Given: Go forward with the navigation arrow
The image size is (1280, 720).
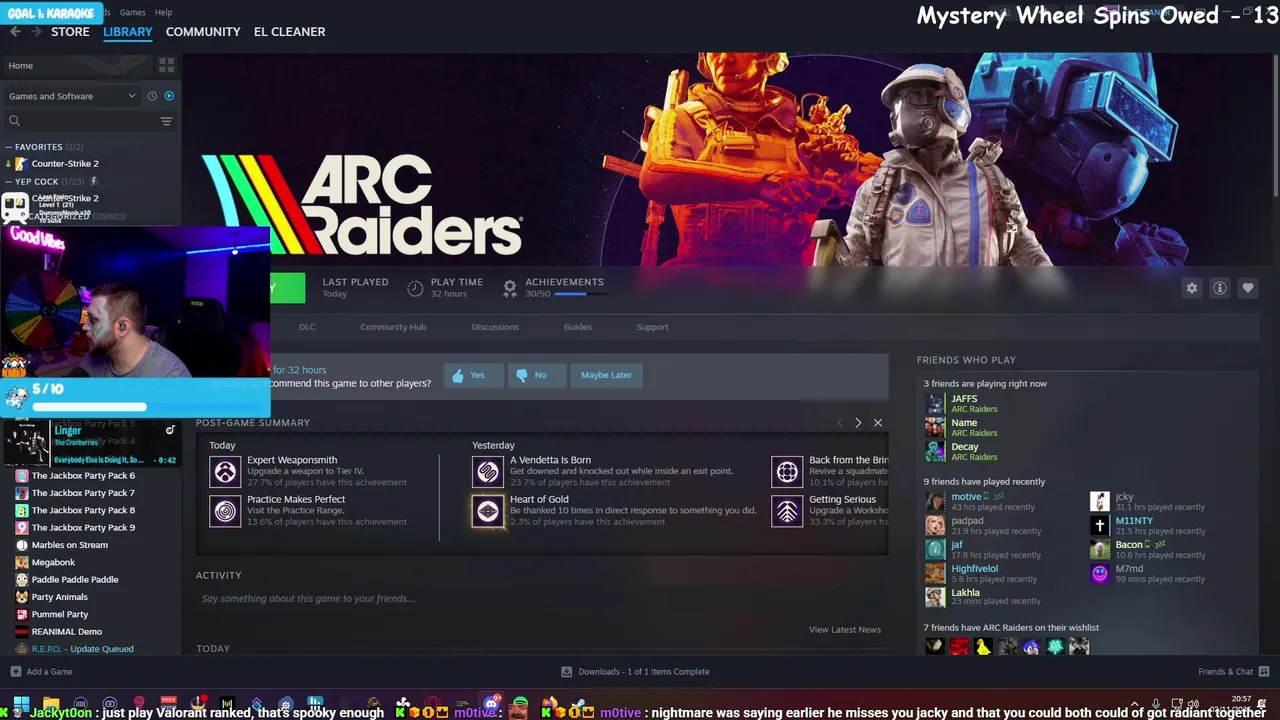Looking at the screenshot, I should pos(38,32).
